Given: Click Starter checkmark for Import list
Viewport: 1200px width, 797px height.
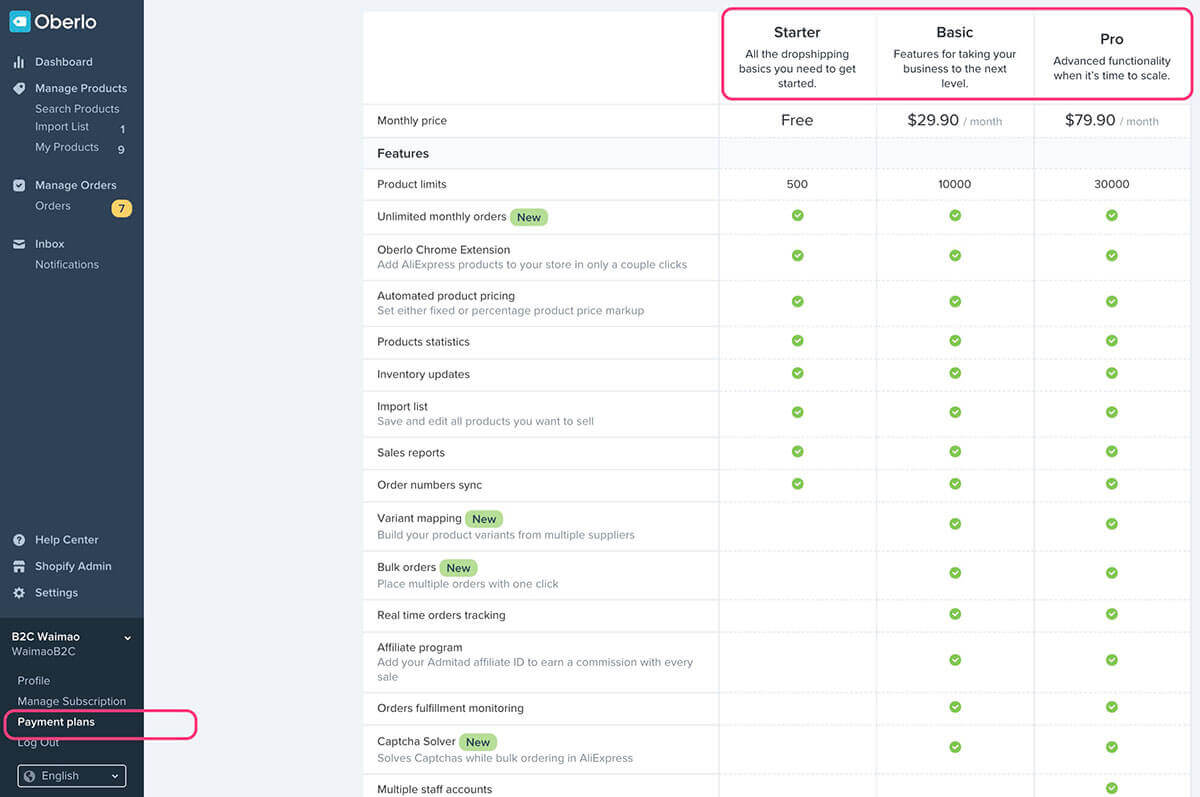Looking at the screenshot, I should [798, 412].
